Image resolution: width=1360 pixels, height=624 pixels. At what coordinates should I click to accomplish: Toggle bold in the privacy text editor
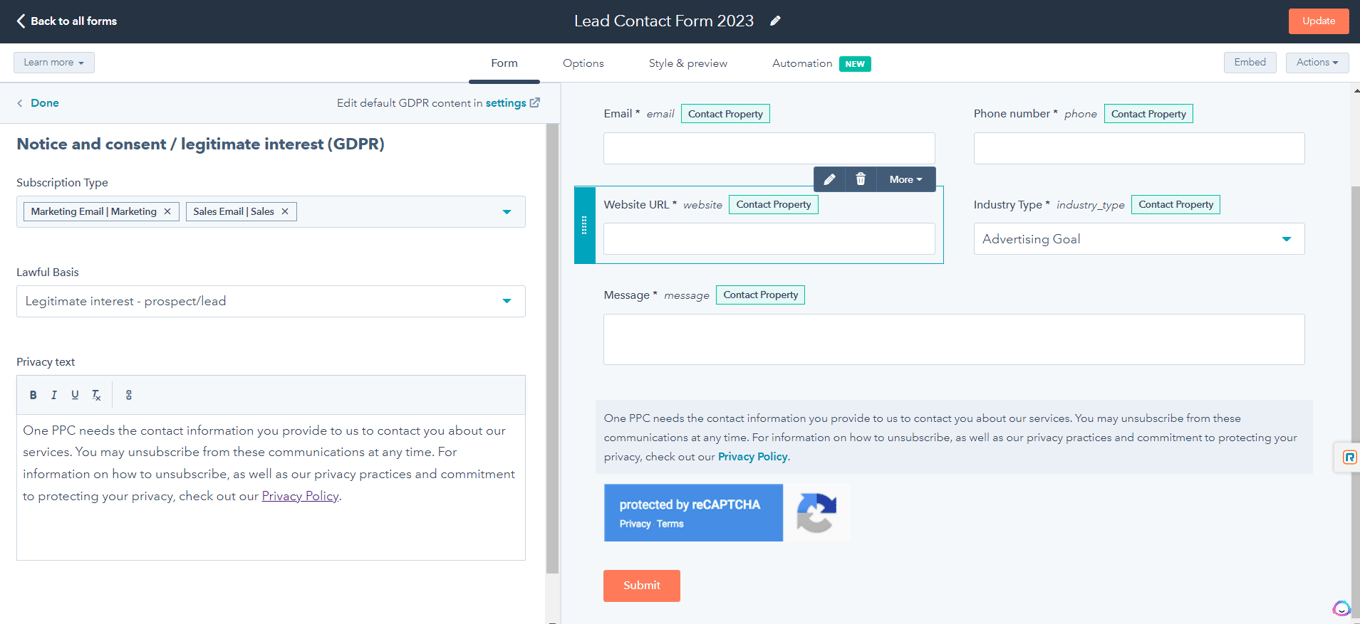click(x=33, y=394)
